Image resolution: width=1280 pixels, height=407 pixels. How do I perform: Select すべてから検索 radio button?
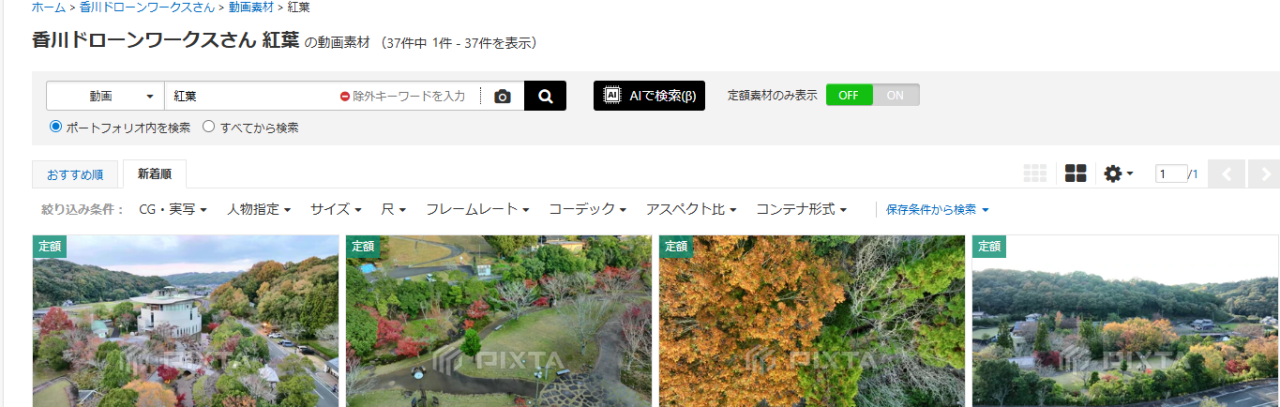click(x=209, y=127)
